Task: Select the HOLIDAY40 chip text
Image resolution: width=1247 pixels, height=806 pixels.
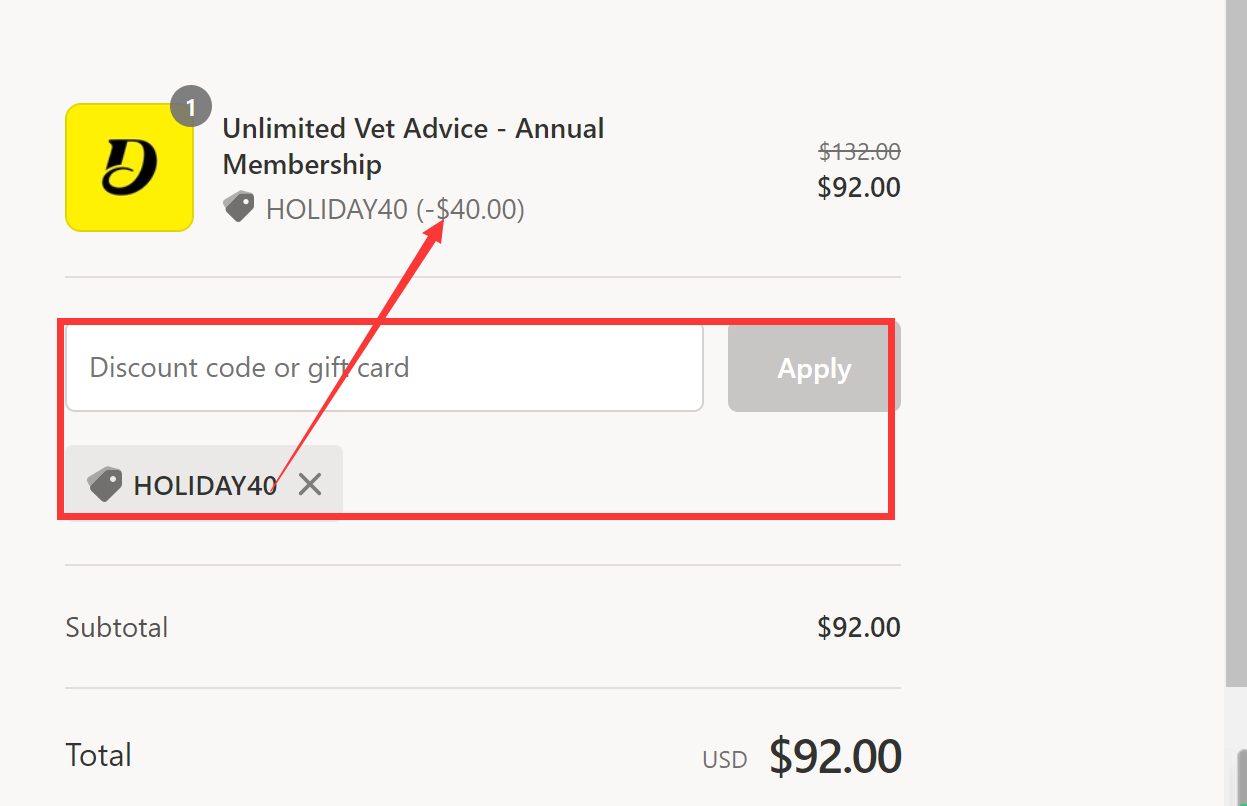Action: pyautogui.click(x=205, y=484)
